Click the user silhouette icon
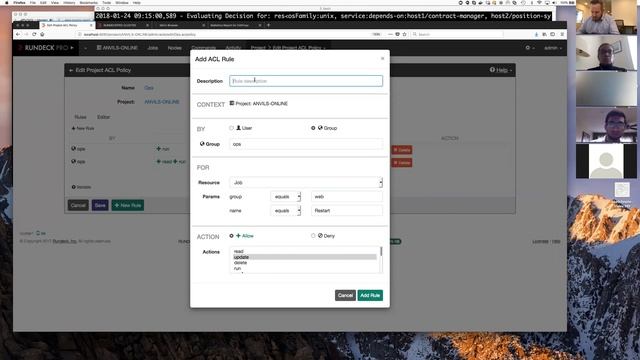 pyautogui.click(x=239, y=128)
